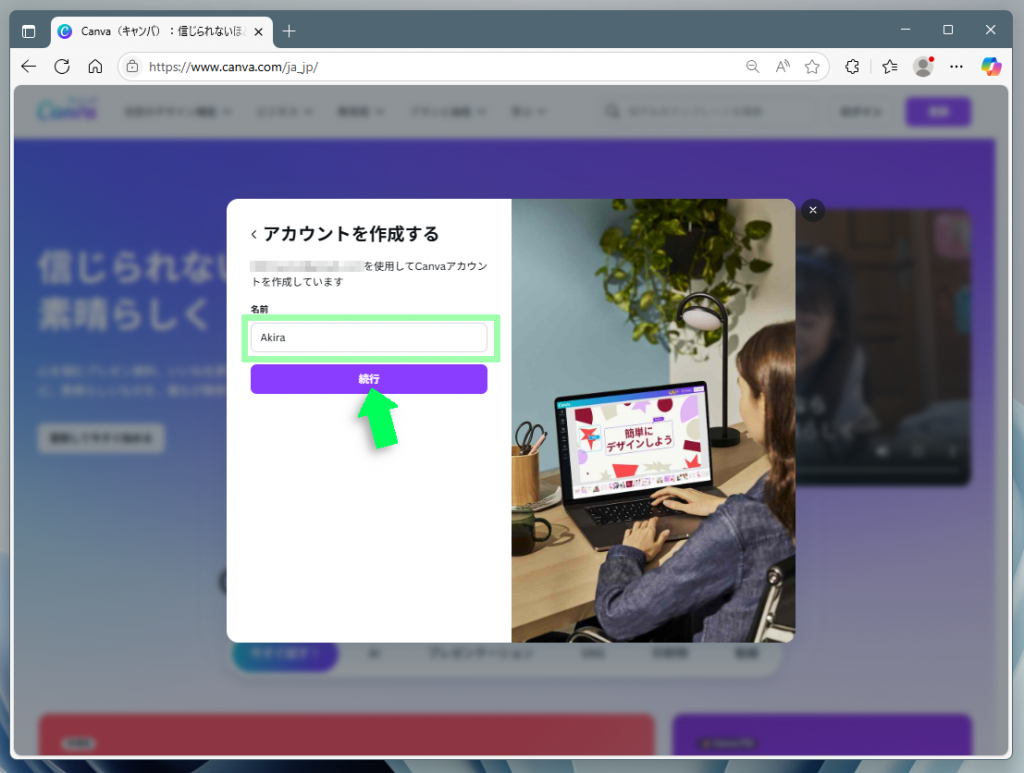The height and width of the screenshot is (773, 1024).
Task: Open the Edge settings menu via the three dots
Action: [x=956, y=66]
